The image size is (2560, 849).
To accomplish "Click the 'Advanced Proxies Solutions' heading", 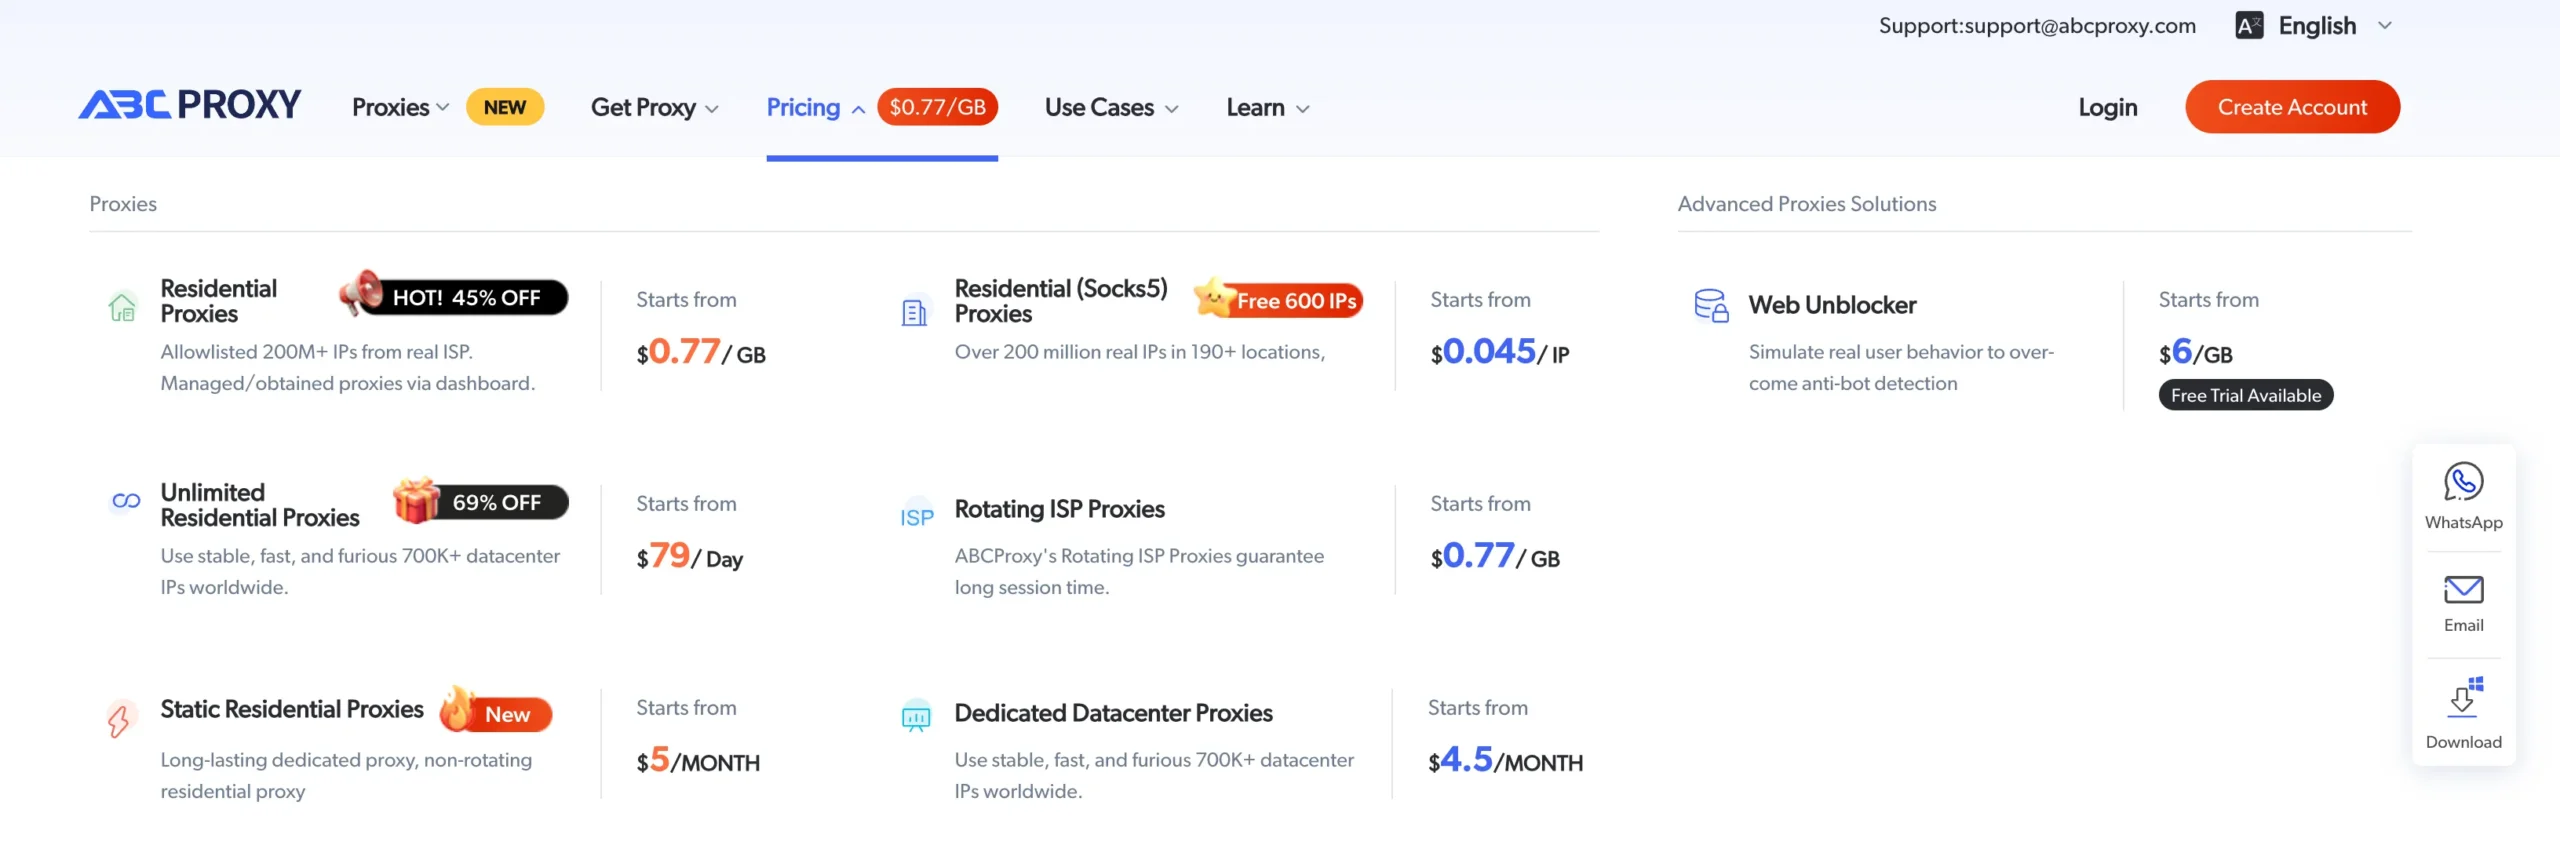I will 1807,204.
